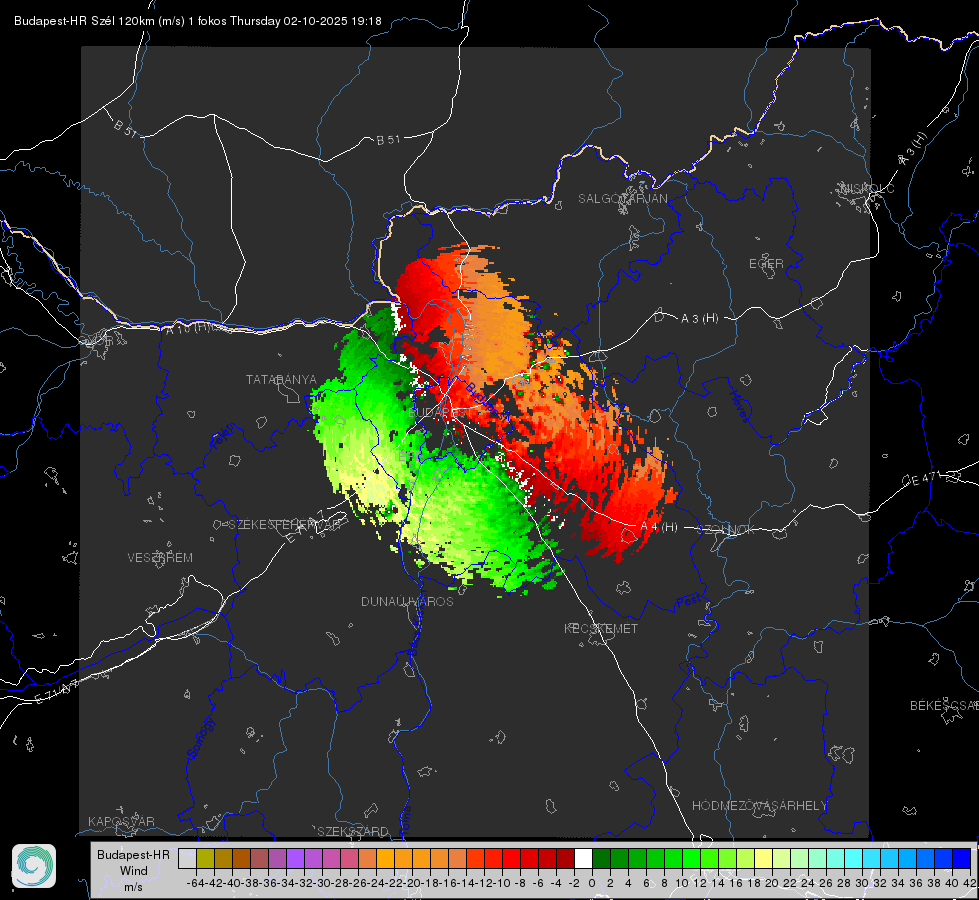The width and height of the screenshot is (979, 900).
Task: Click the '-64' value on the legend scale
Action: tap(196, 883)
